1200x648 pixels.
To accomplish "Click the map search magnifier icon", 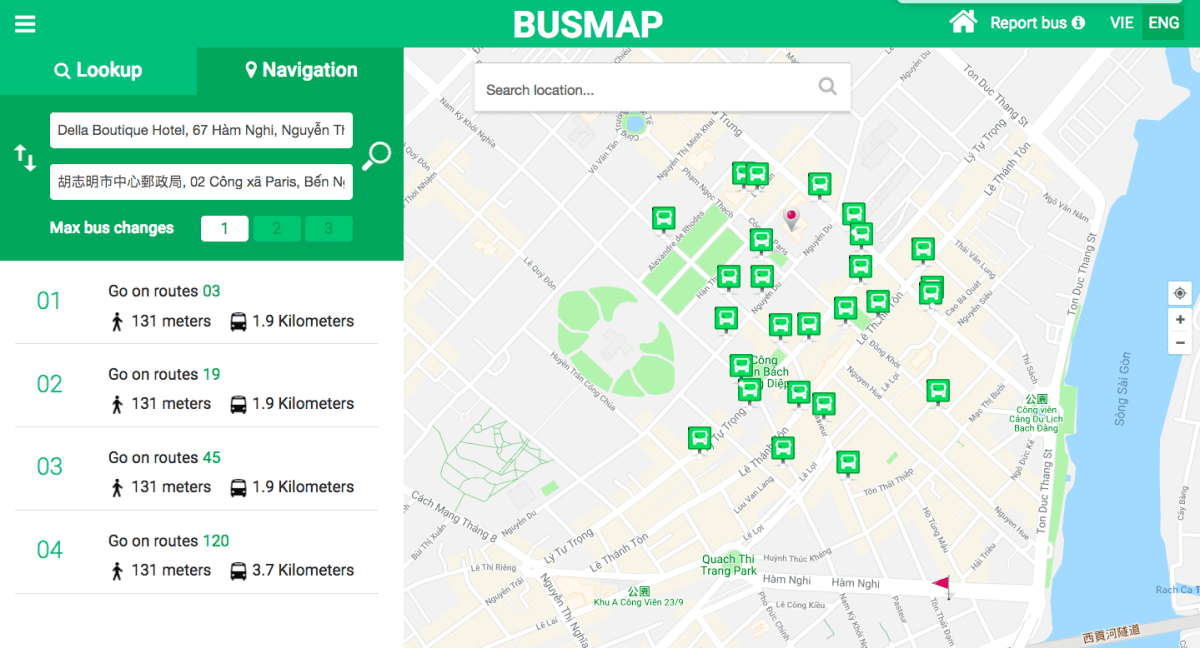I will 827,87.
